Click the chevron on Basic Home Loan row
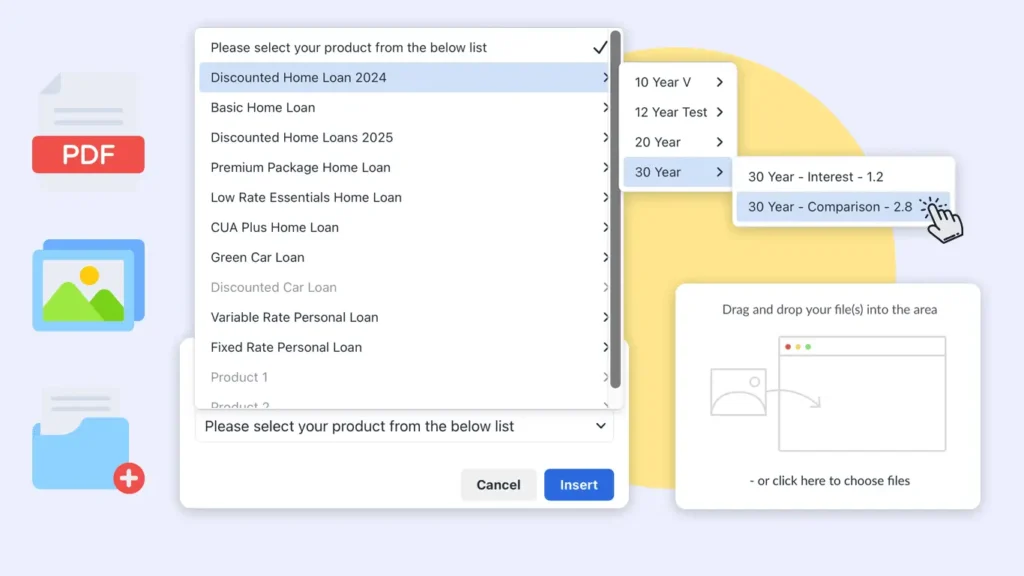1024x576 pixels. click(605, 107)
